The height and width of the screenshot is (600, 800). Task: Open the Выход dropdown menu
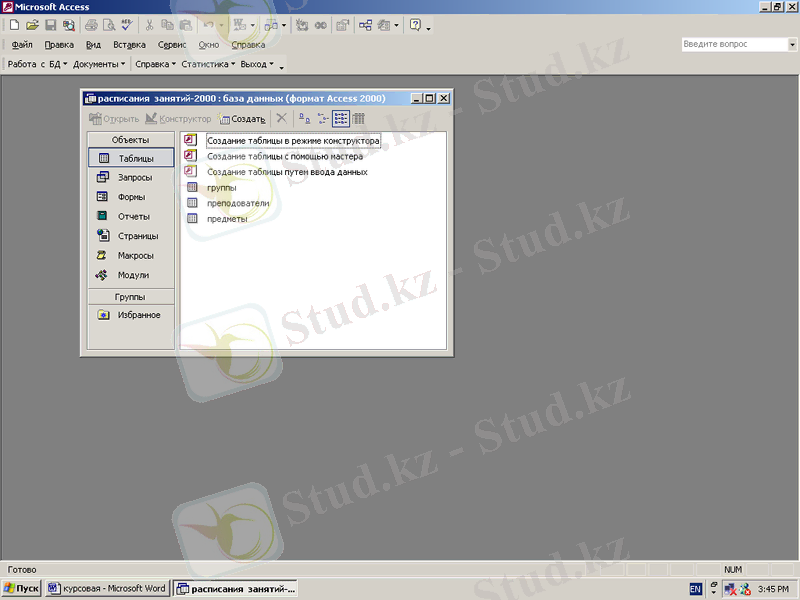[x=257, y=64]
